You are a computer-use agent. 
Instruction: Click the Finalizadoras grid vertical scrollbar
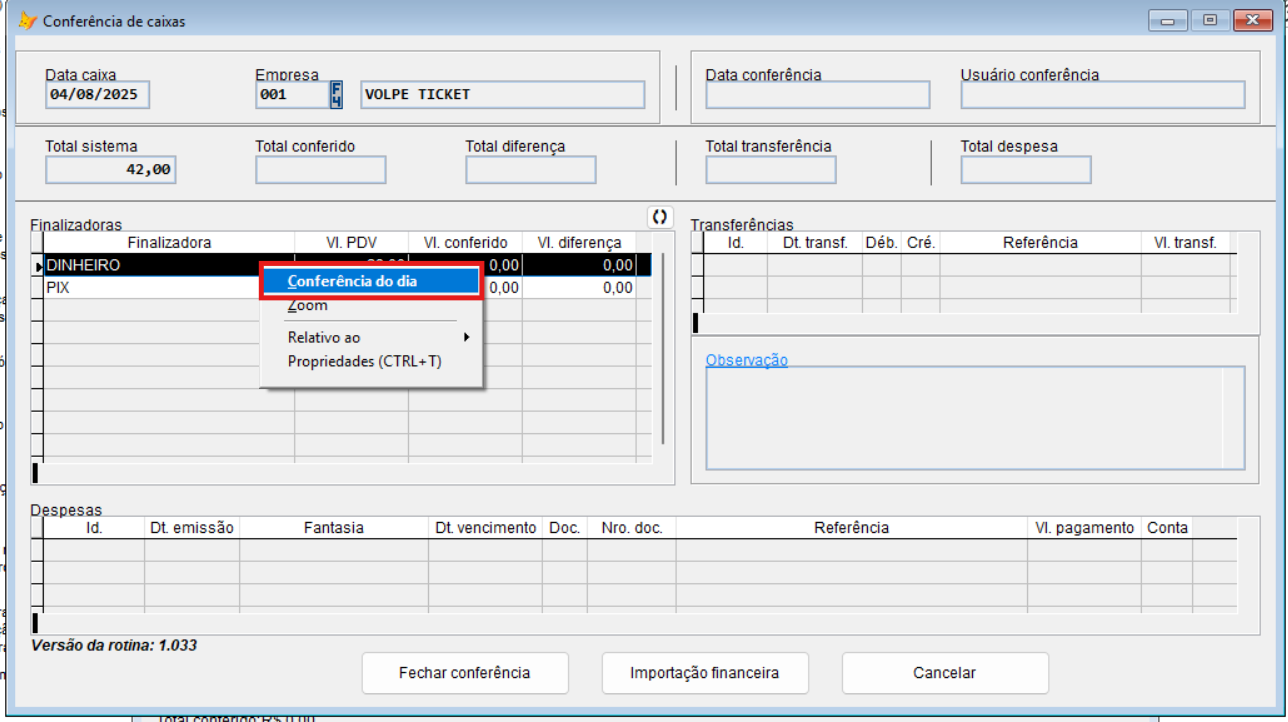662,350
